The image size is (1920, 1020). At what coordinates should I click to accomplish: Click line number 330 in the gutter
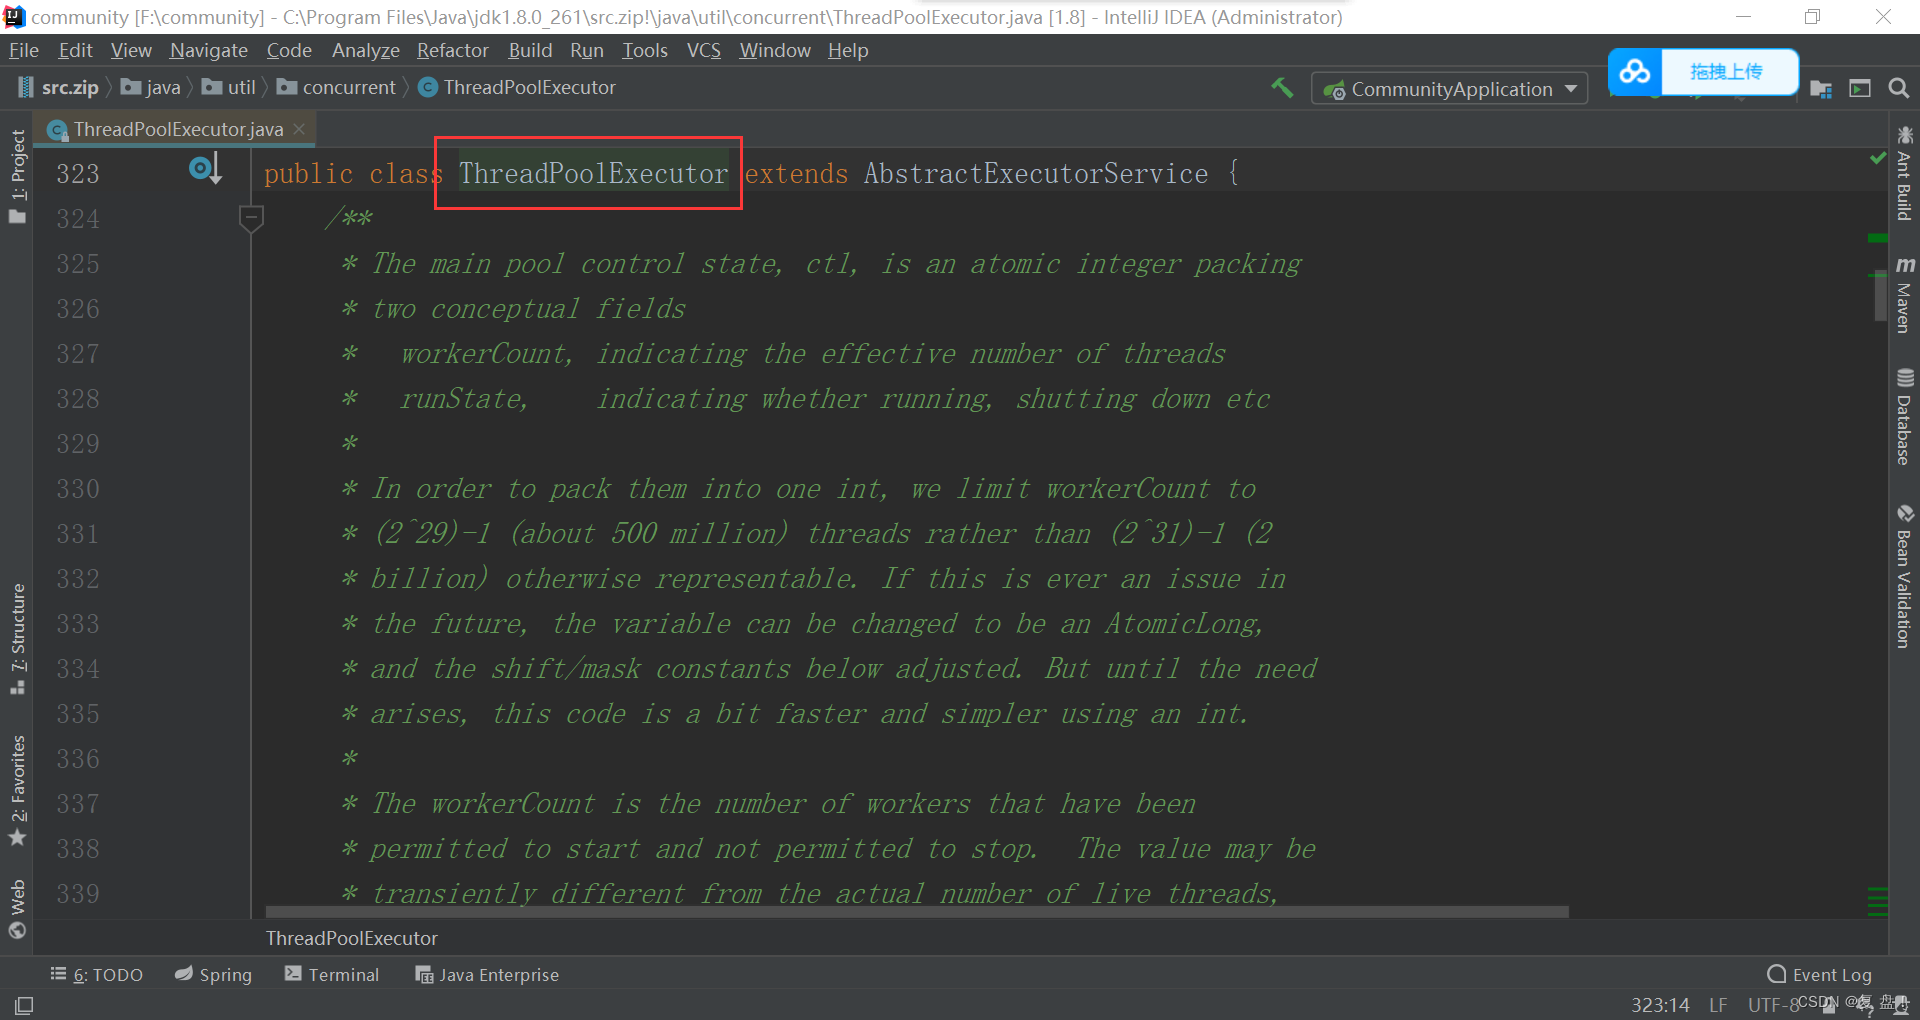point(78,489)
